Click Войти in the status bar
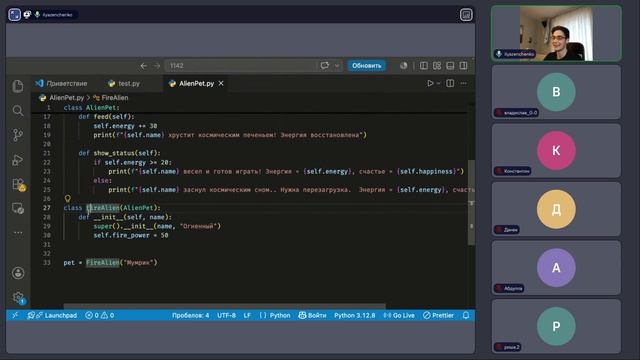This screenshot has height=360, width=640. click(312, 316)
